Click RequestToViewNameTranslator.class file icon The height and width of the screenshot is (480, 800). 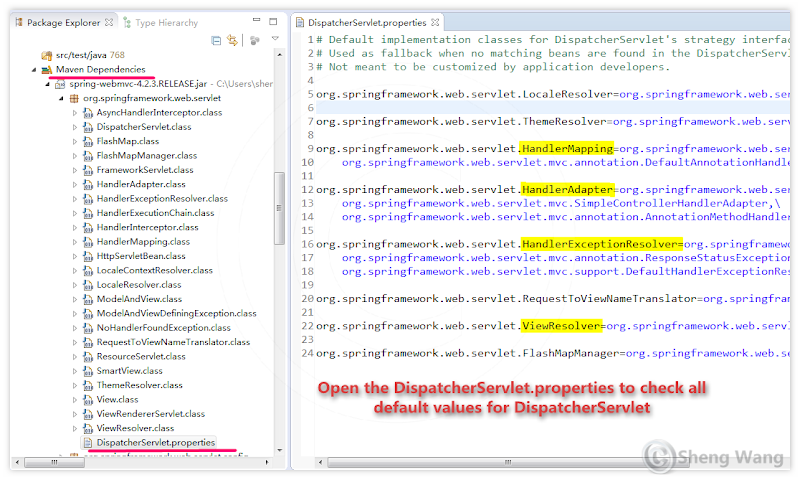click(88, 342)
